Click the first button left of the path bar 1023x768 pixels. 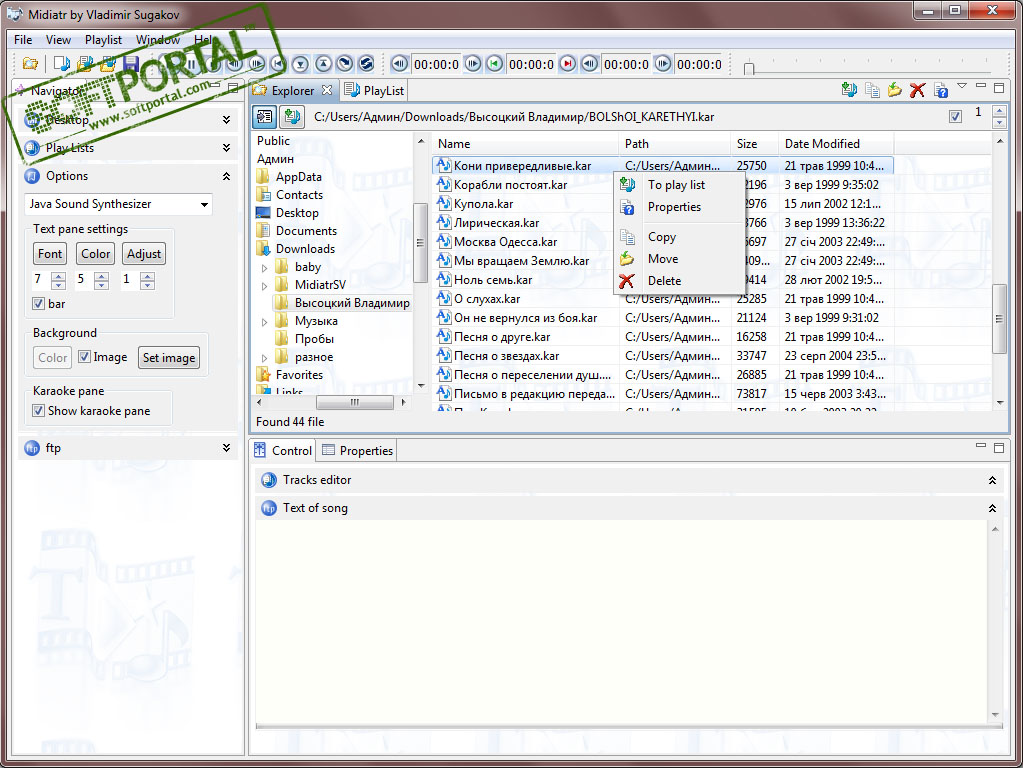pyautogui.click(x=264, y=117)
